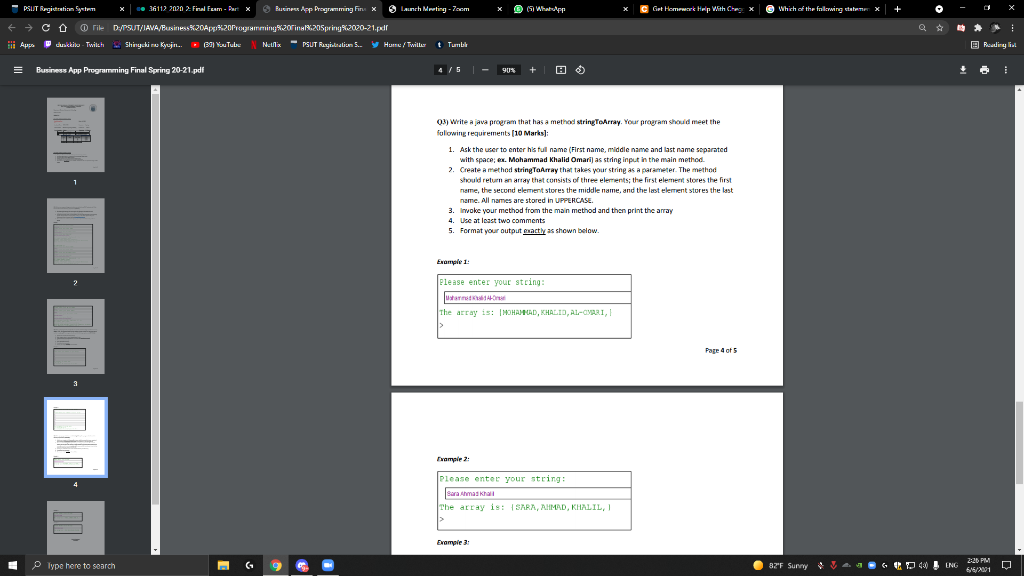Open the print dialog for the PDF
The width and height of the screenshot is (1024, 576).
[x=983, y=70]
